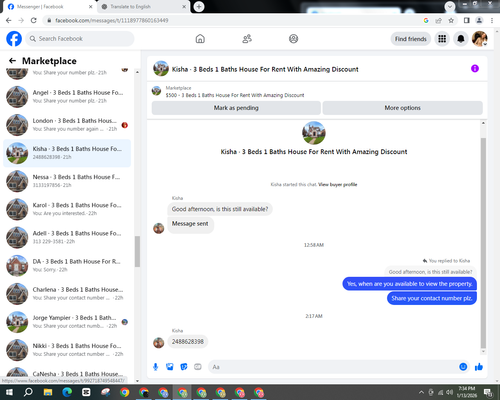The height and width of the screenshot is (400, 500).
Task: Open Adell conversation in list
Action: click(67, 238)
